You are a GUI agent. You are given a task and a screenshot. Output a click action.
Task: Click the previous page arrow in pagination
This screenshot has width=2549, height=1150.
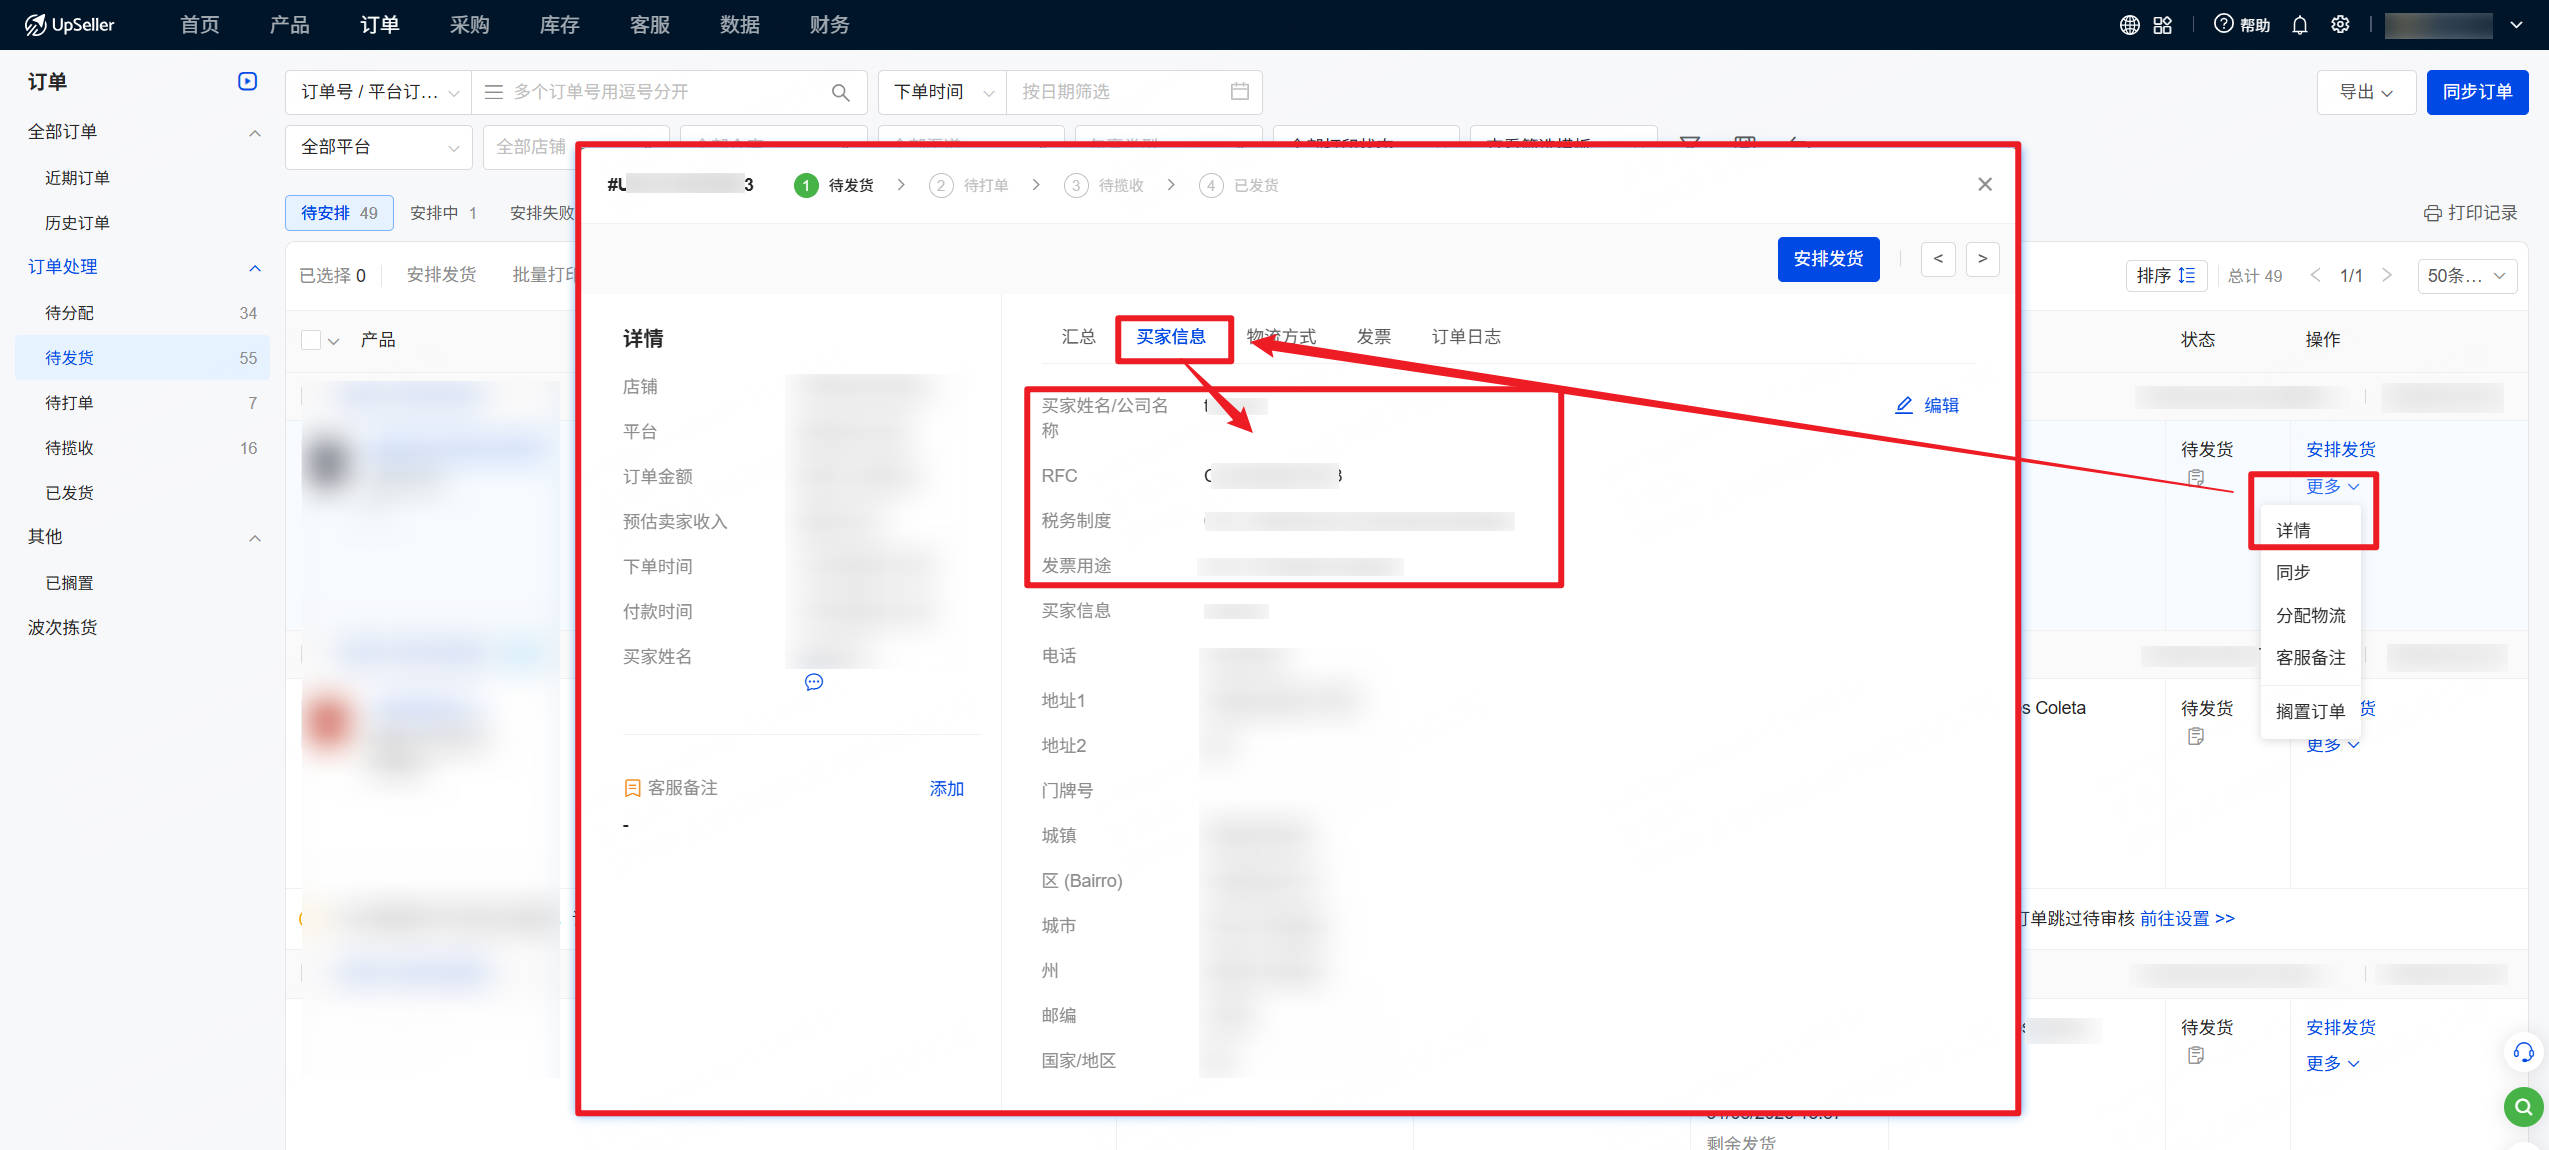coord(2315,275)
